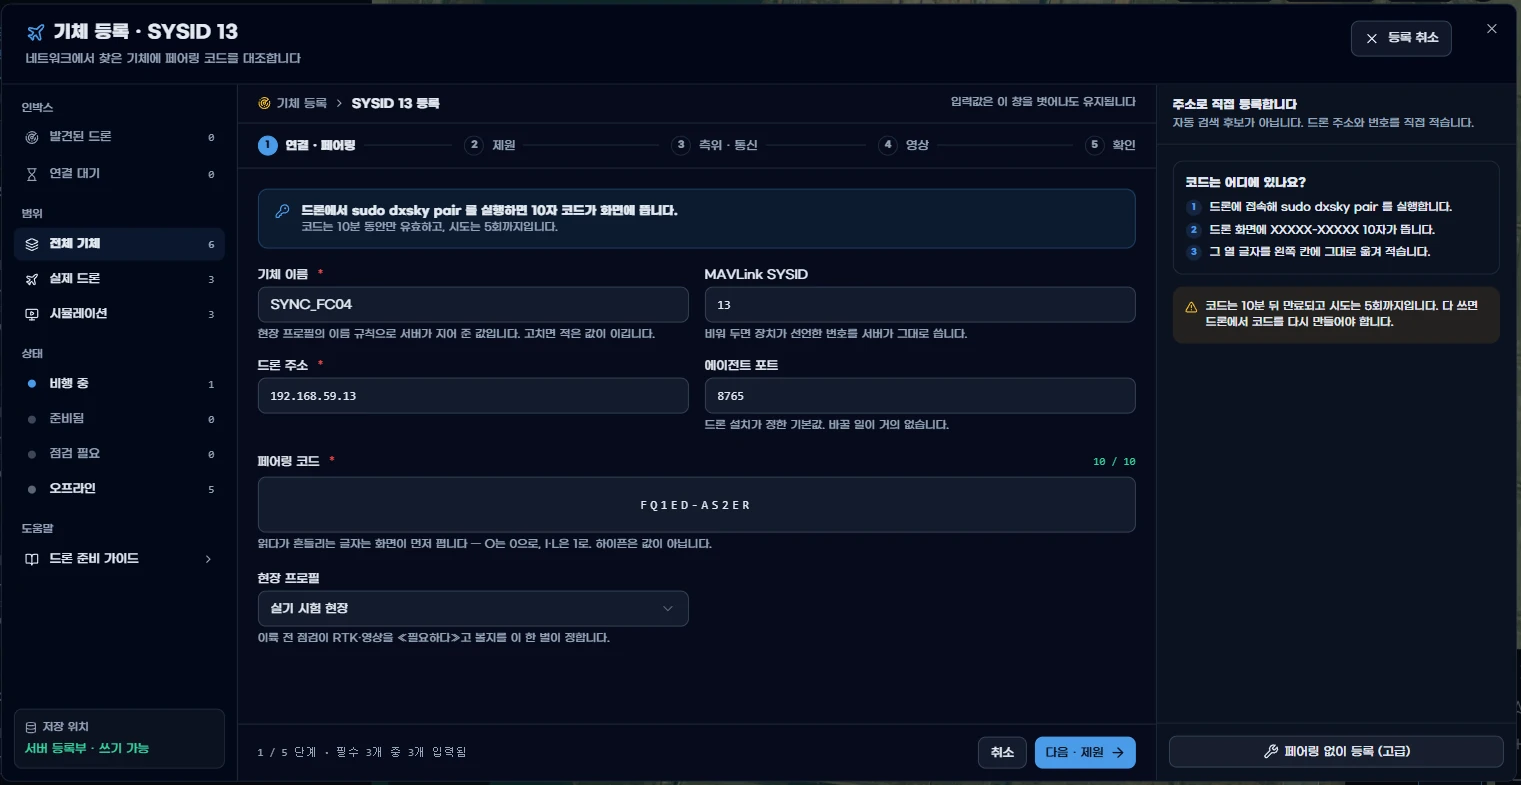Filter by 오프라인 status
Screen dimensions: 1521x785
tap(120, 489)
